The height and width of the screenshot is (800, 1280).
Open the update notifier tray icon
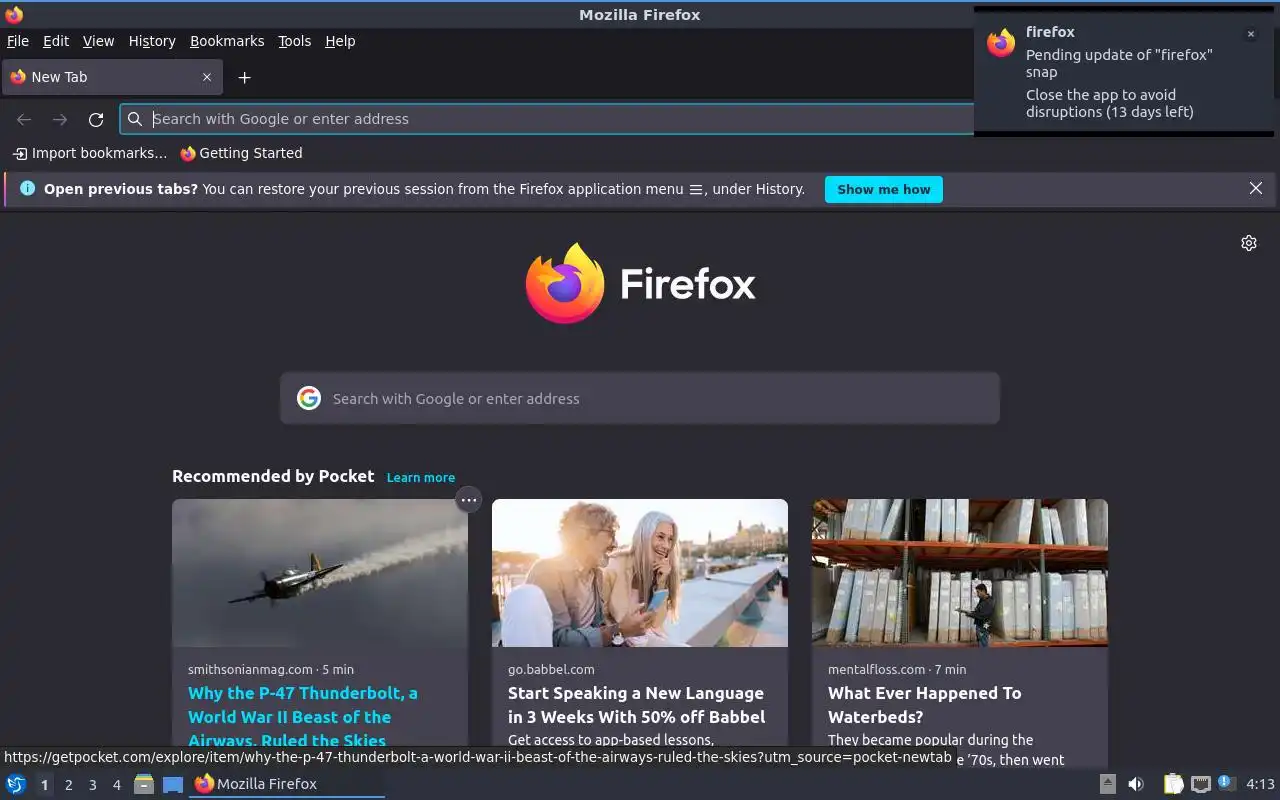pyautogui.click(x=1227, y=783)
